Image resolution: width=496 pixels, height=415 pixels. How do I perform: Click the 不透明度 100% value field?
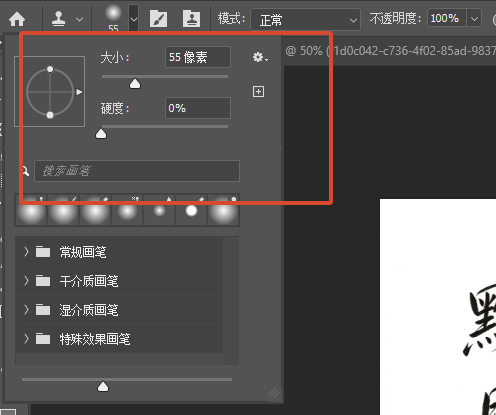(x=447, y=18)
